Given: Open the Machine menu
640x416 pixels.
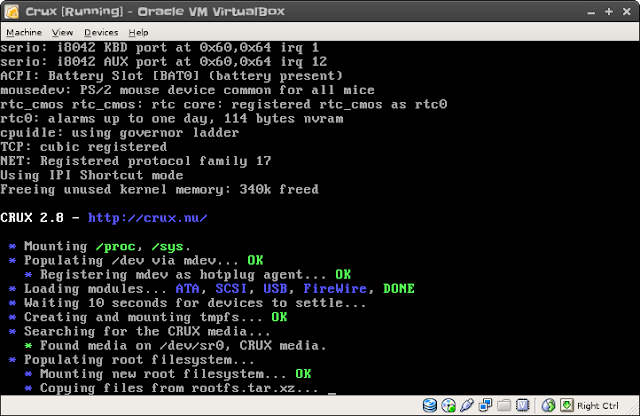Looking at the screenshot, I should tap(24, 32).
